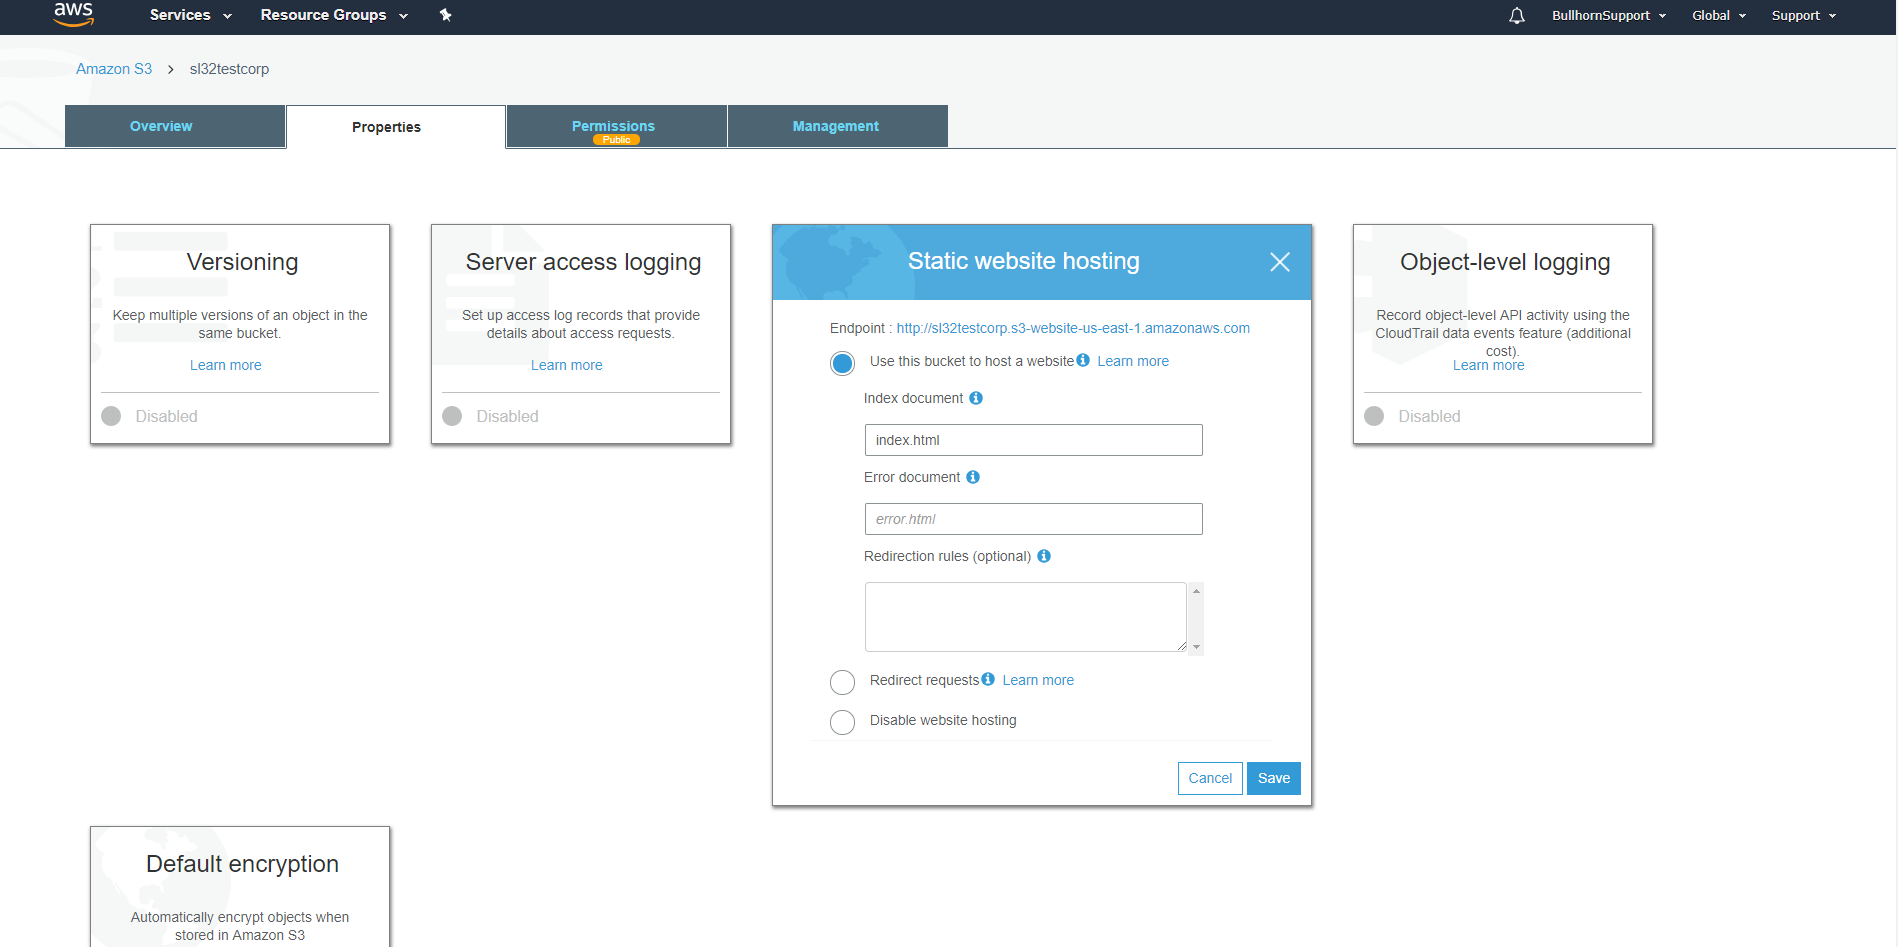The width and height of the screenshot is (1898, 947).
Task: Pin shortcuts using the pushpin icon
Action: [x=446, y=15]
